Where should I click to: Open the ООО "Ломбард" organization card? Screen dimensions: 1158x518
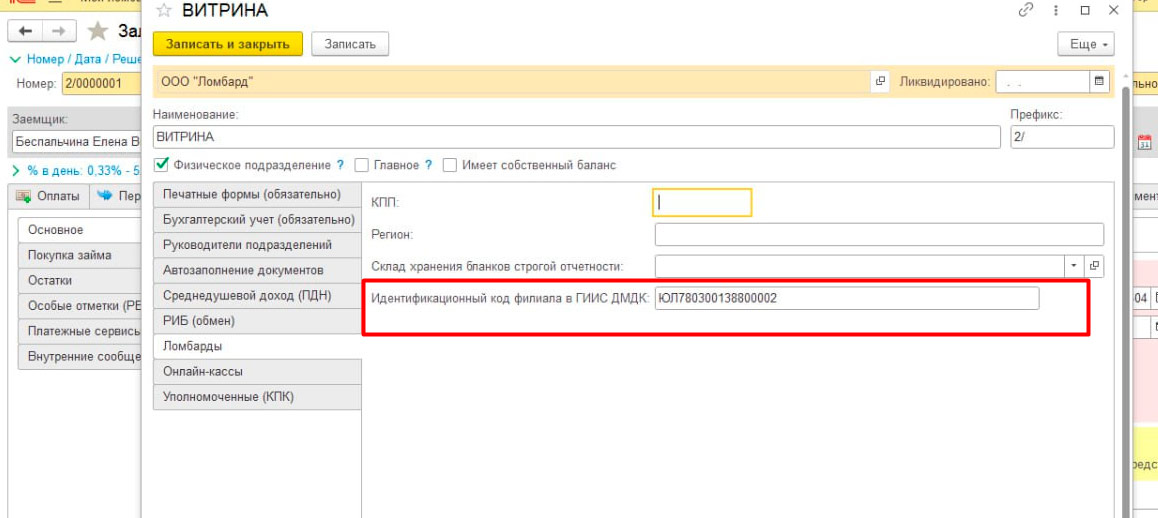[x=880, y=81]
